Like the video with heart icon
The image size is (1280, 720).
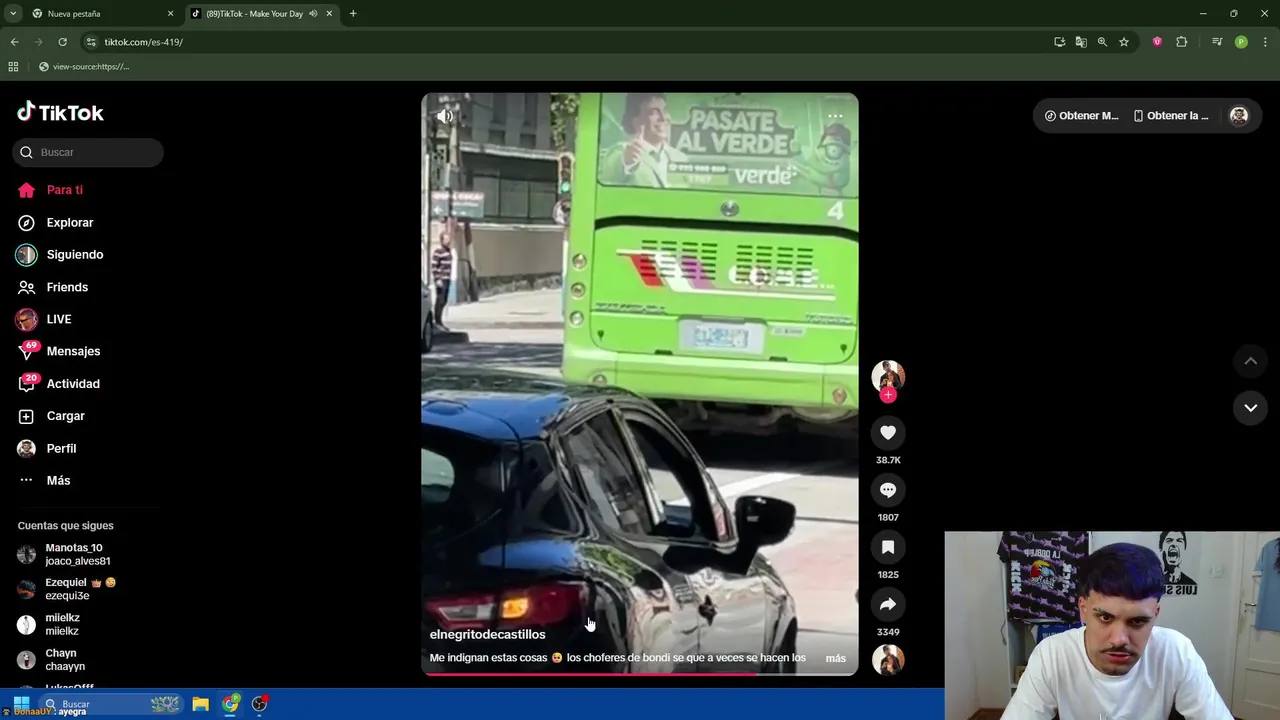coord(888,432)
